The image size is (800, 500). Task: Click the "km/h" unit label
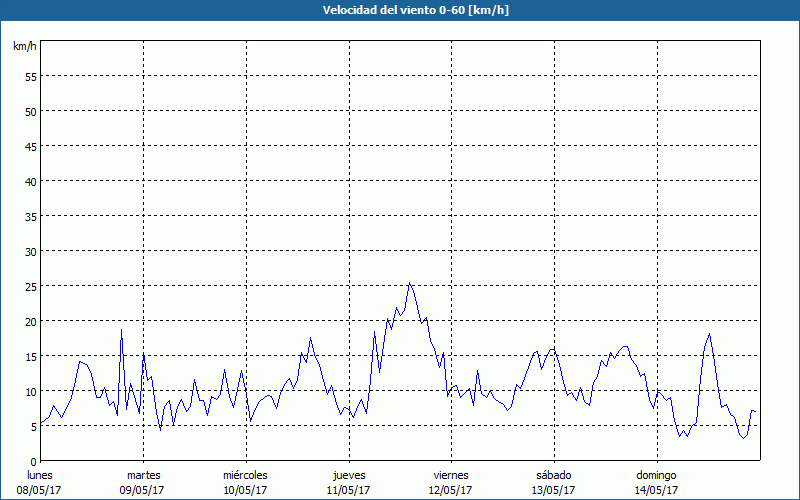(24, 47)
